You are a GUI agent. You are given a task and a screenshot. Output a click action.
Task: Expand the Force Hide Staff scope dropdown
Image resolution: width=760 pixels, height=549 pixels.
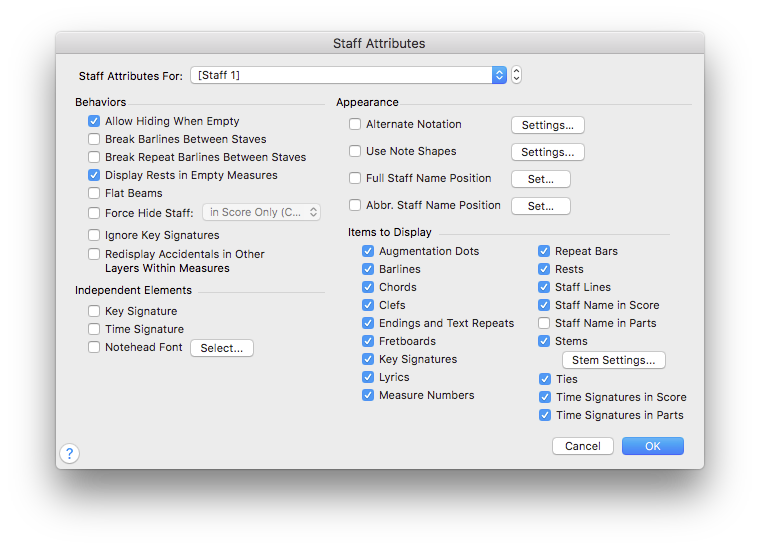click(x=262, y=212)
